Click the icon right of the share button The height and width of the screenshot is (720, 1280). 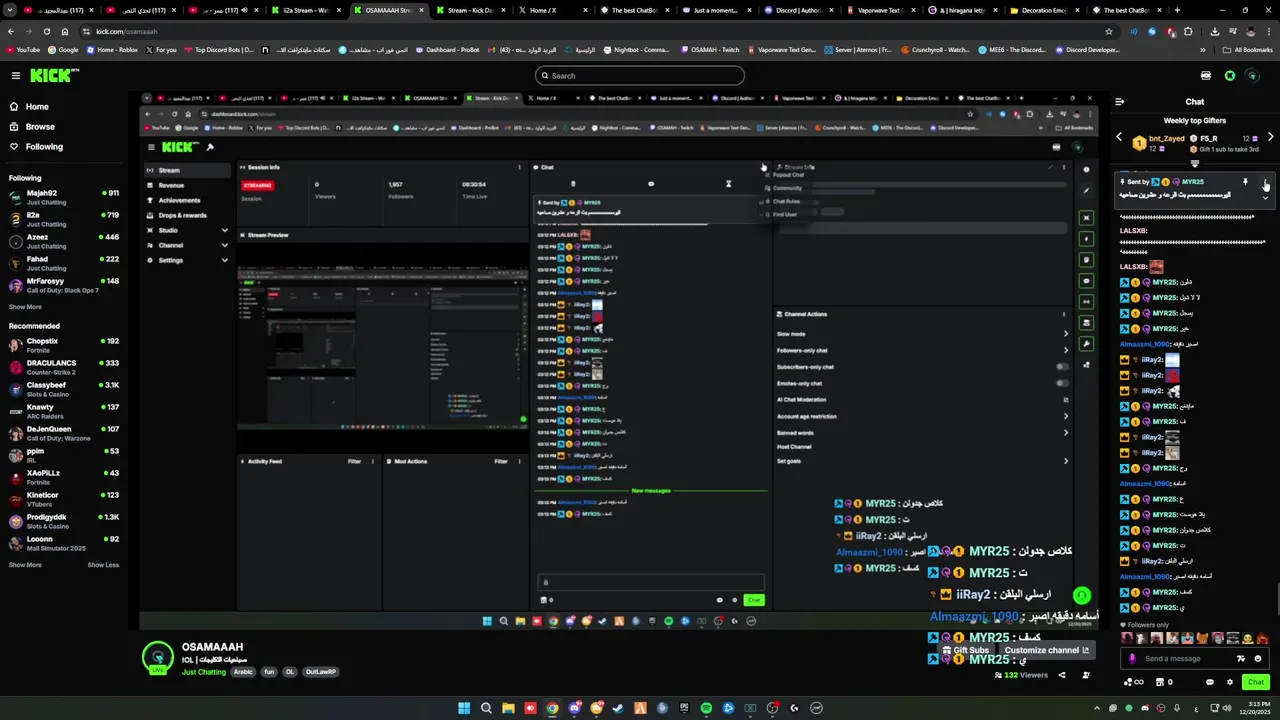(x=1086, y=675)
